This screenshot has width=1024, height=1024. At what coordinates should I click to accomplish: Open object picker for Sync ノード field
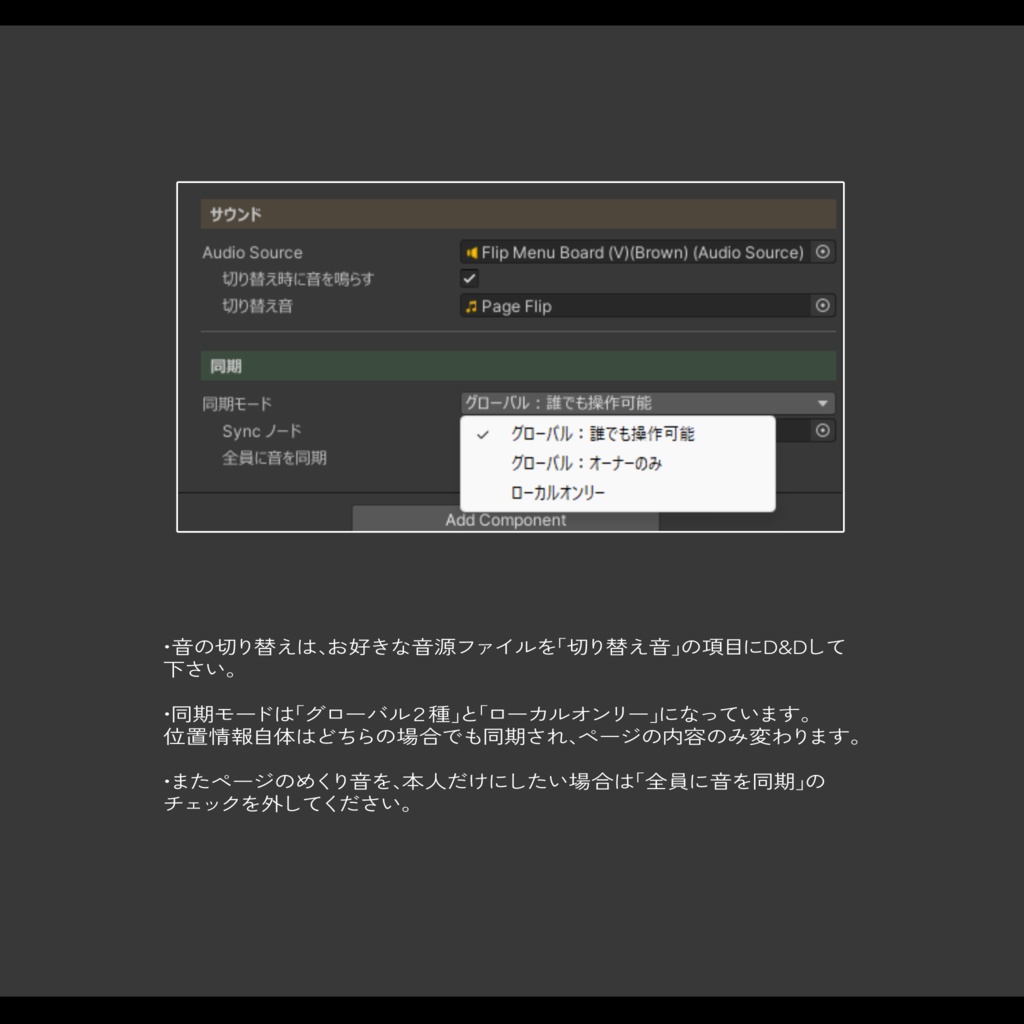(x=822, y=430)
